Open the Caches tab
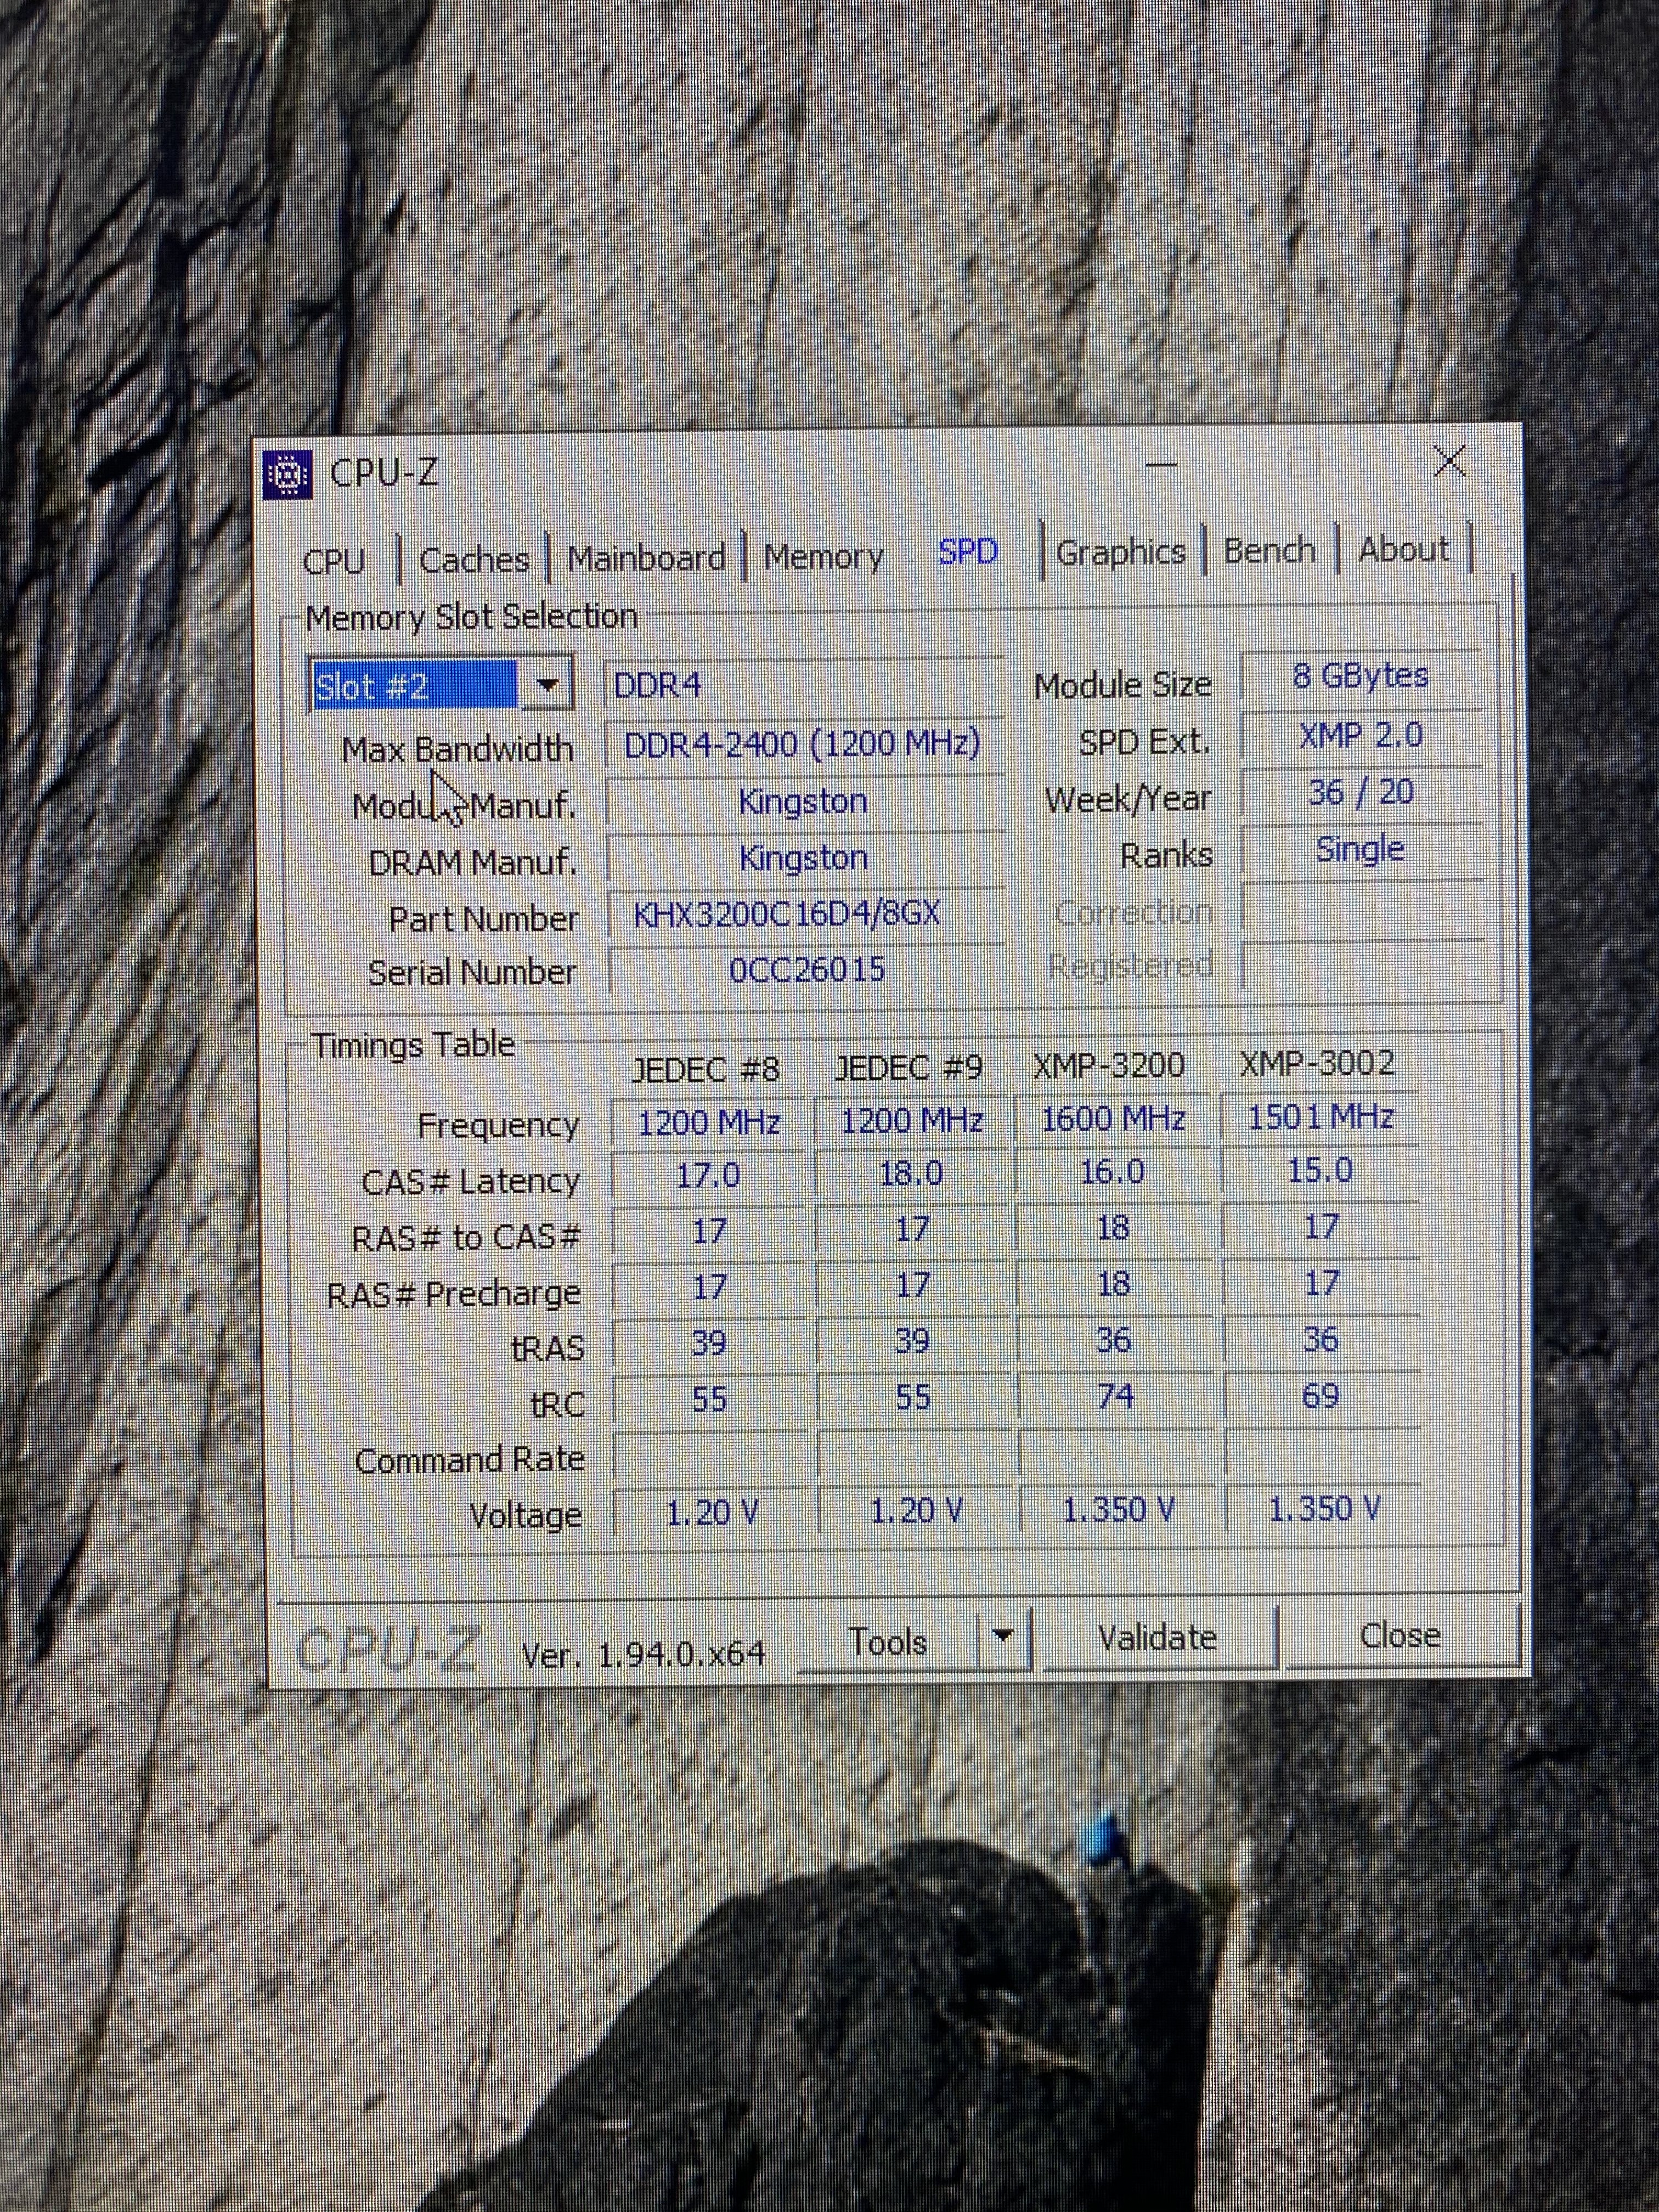This screenshot has width=1659, height=2212. pos(474,559)
